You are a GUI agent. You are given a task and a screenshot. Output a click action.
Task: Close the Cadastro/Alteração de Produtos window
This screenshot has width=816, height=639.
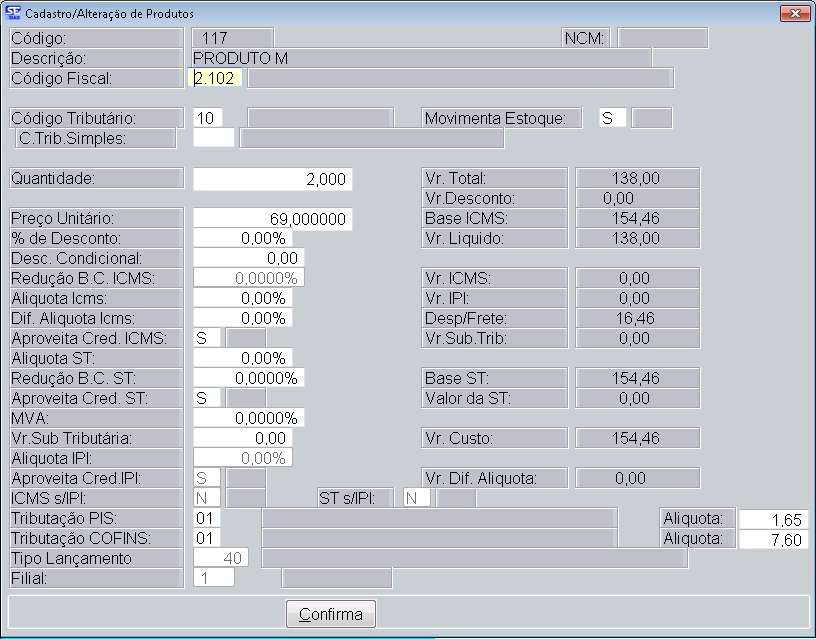point(794,13)
